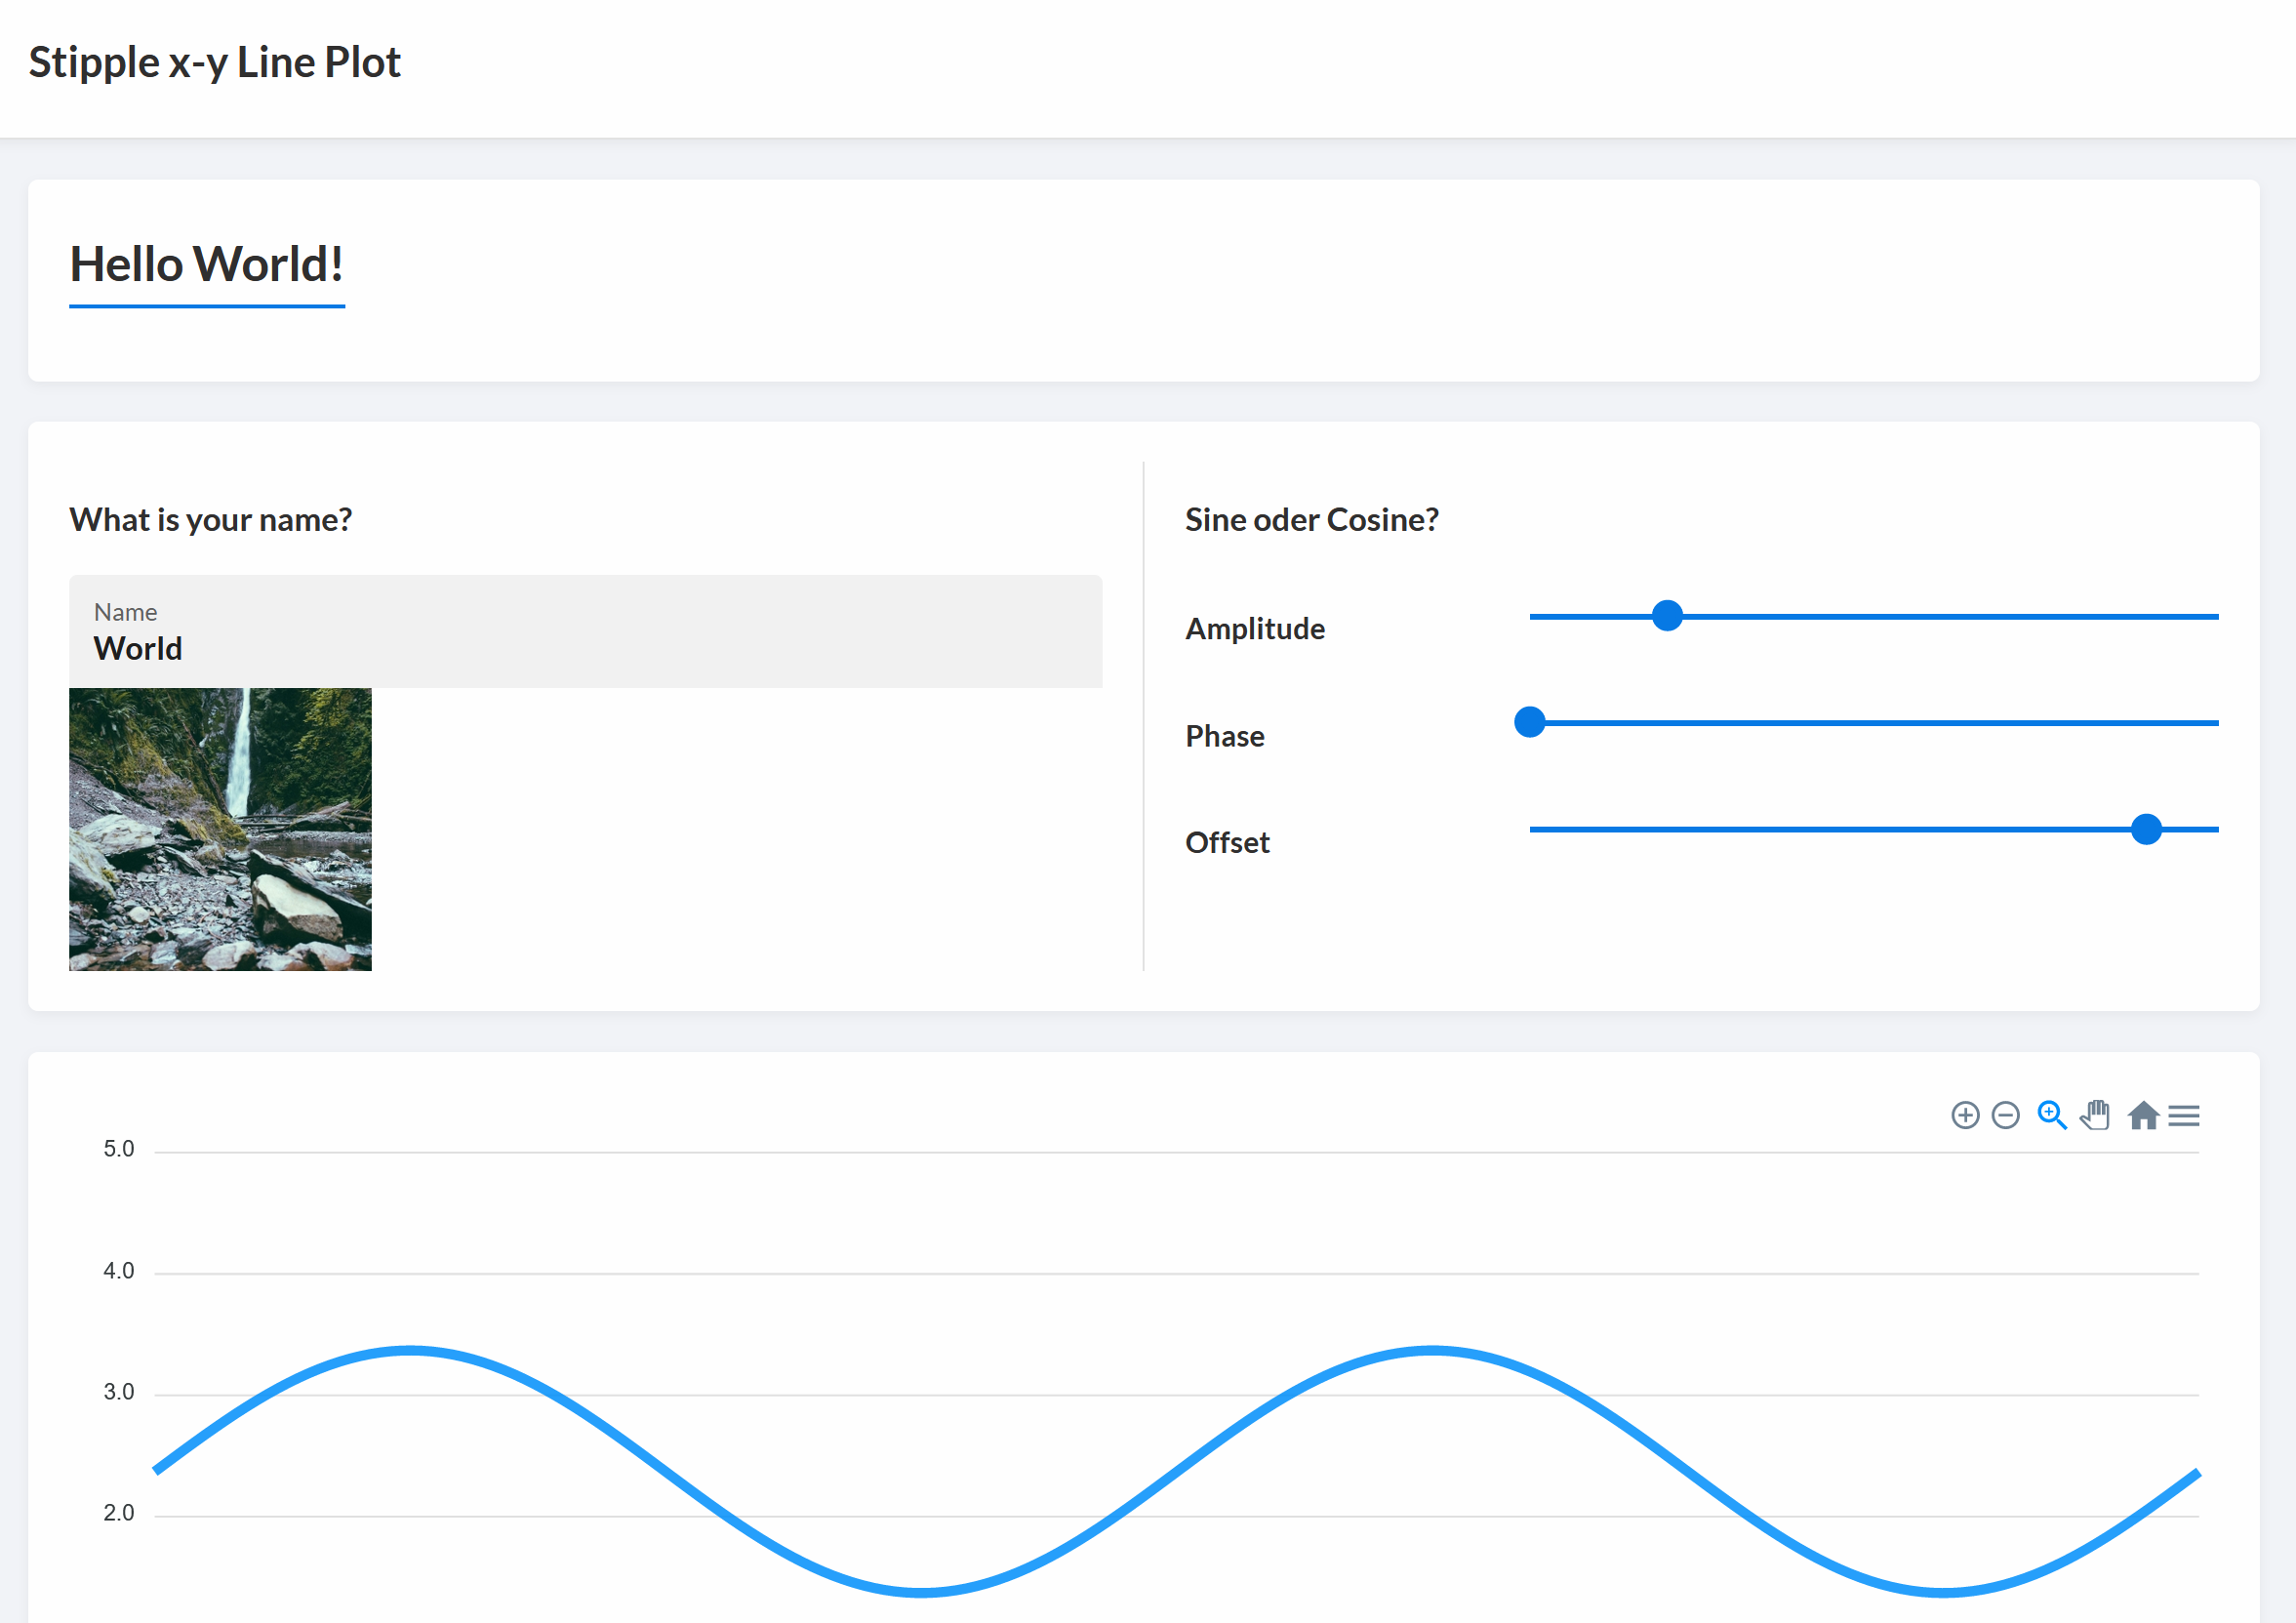Reset chart zoom with home icon

point(2142,1115)
